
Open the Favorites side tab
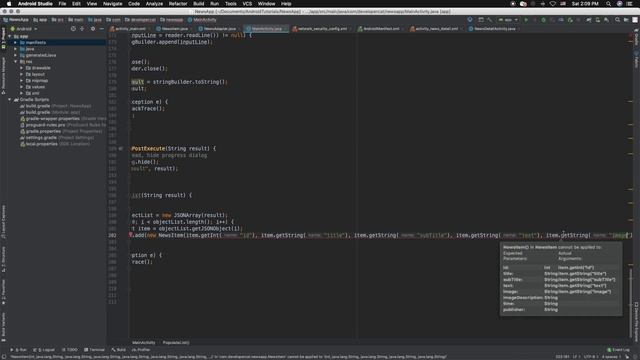(3, 292)
